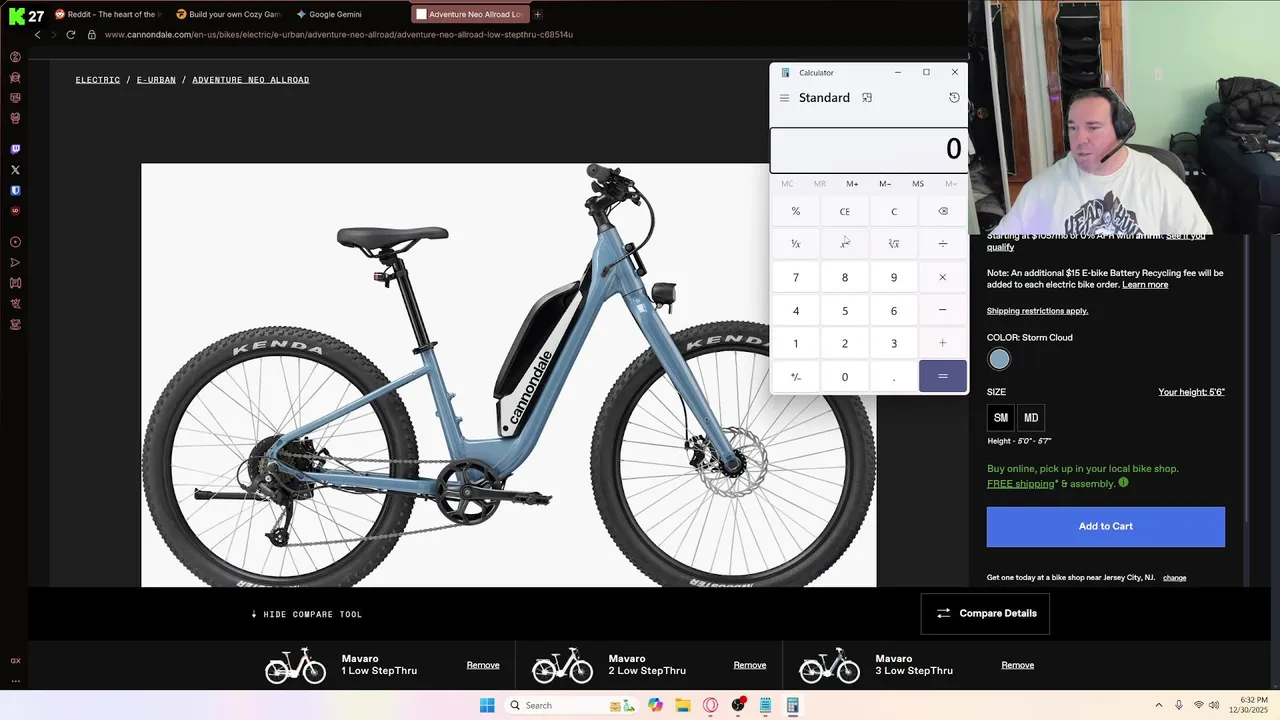Toggle Calculator keep-on-top mode
Screen dimensions: 1280x720
(x=867, y=98)
